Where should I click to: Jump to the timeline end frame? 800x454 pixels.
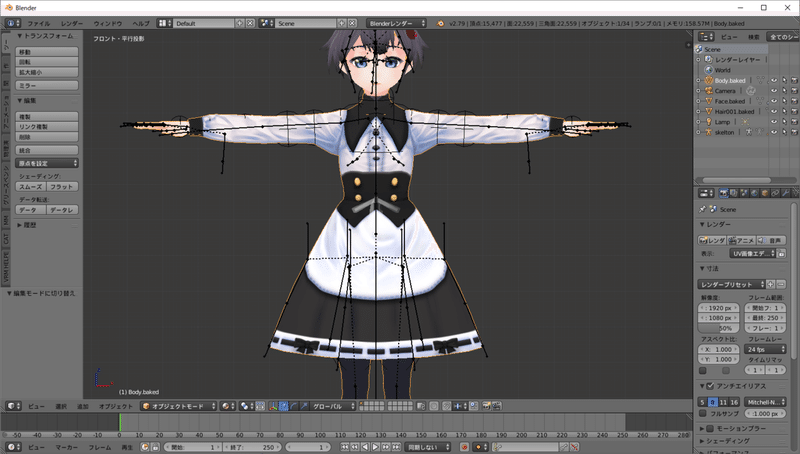pyautogui.click(x=396, y=447)
